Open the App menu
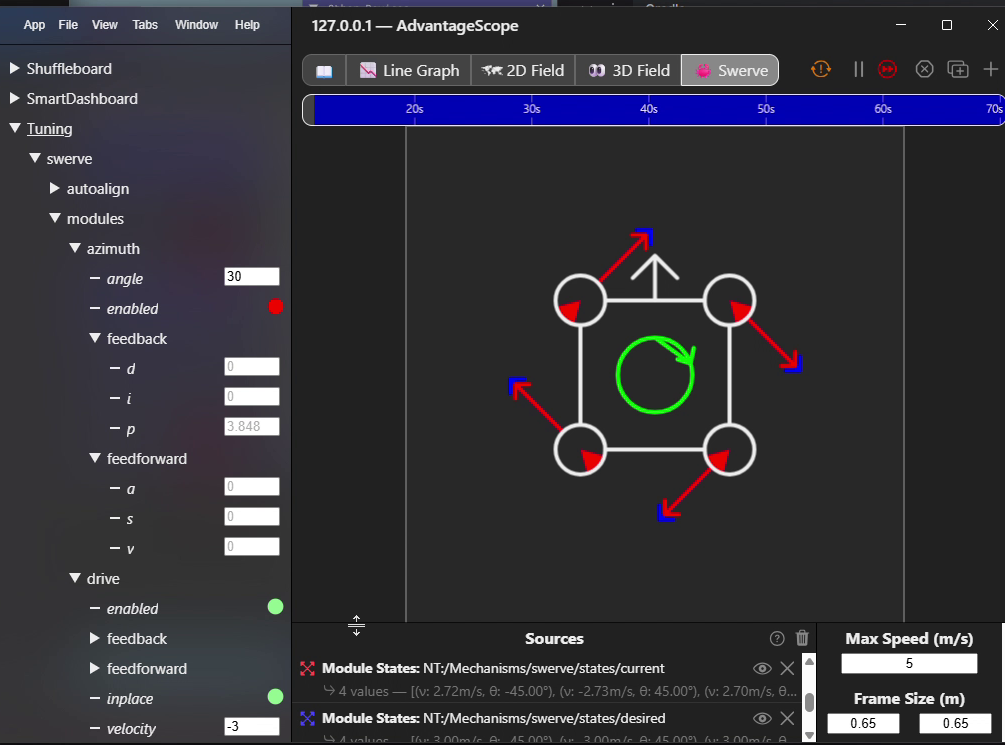The height and width of the screenshot is (745, 1005). point(34,25)
